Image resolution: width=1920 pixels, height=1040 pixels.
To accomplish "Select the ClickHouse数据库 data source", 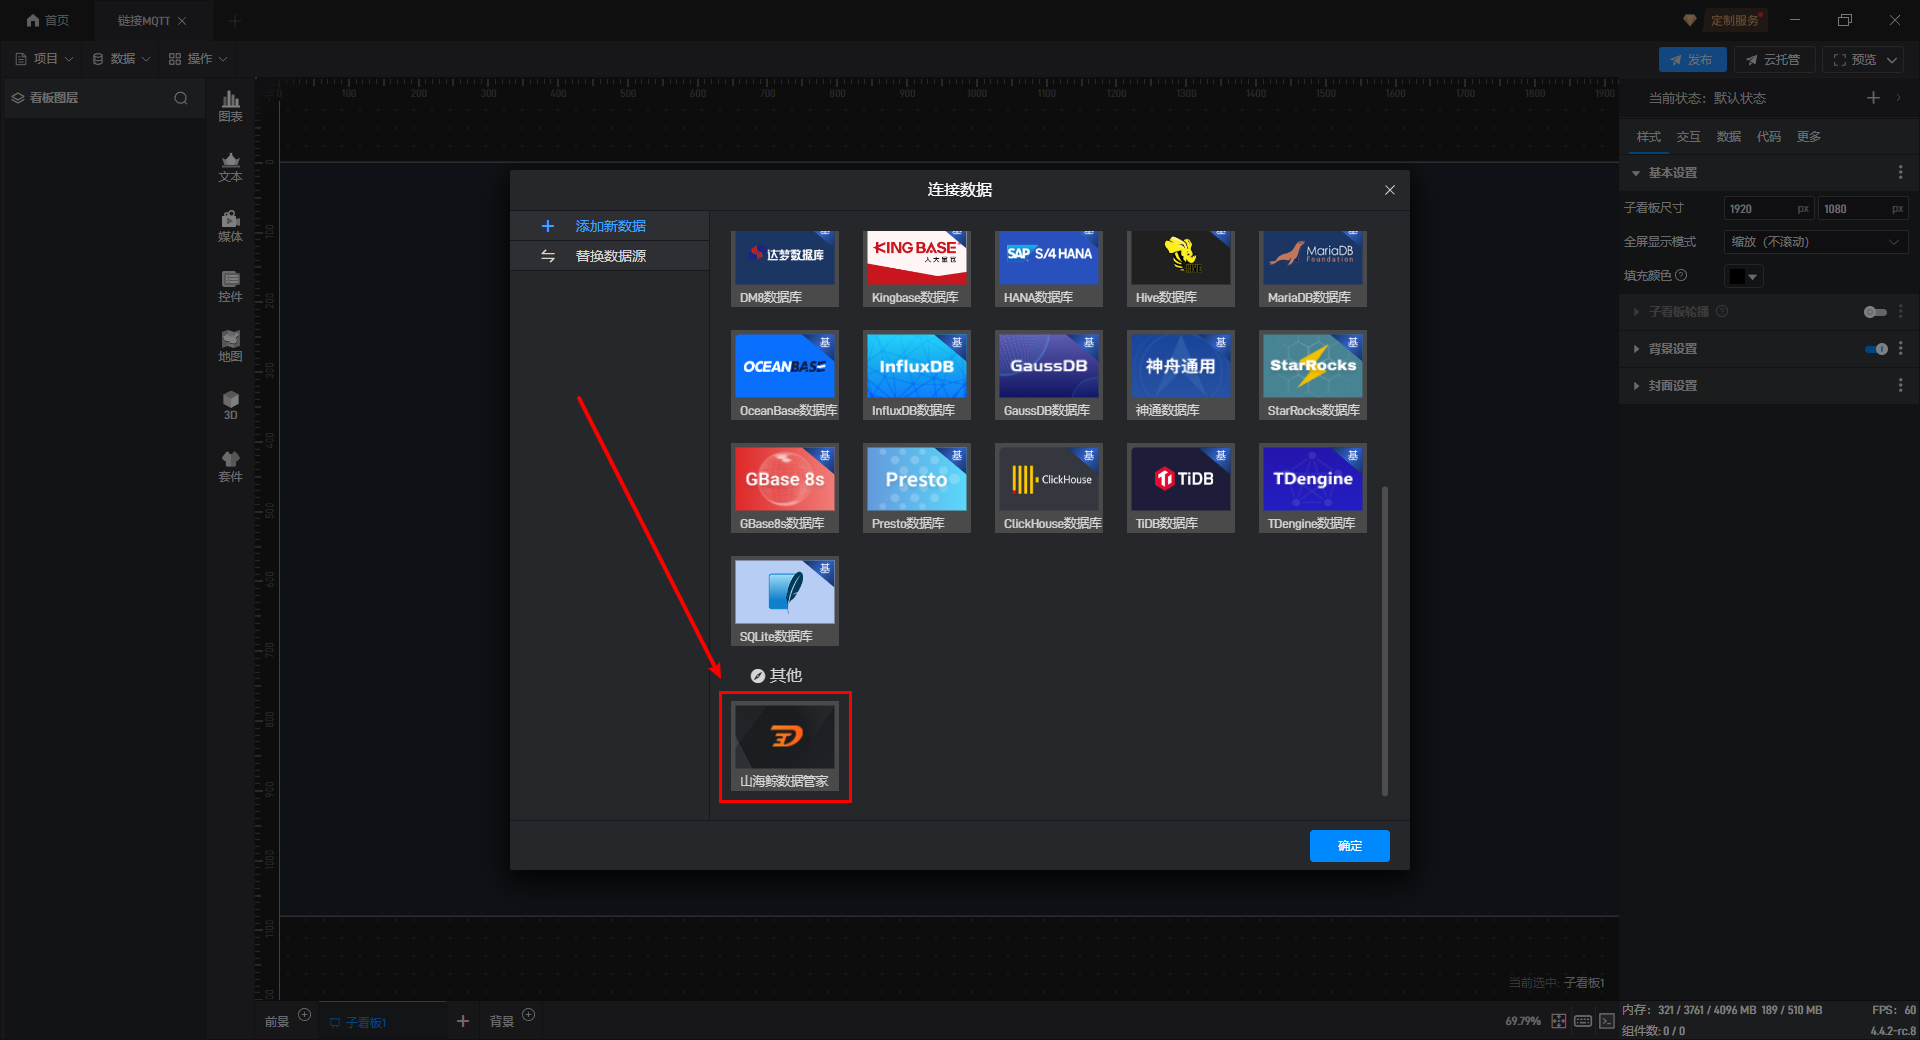I will 1049,488.
